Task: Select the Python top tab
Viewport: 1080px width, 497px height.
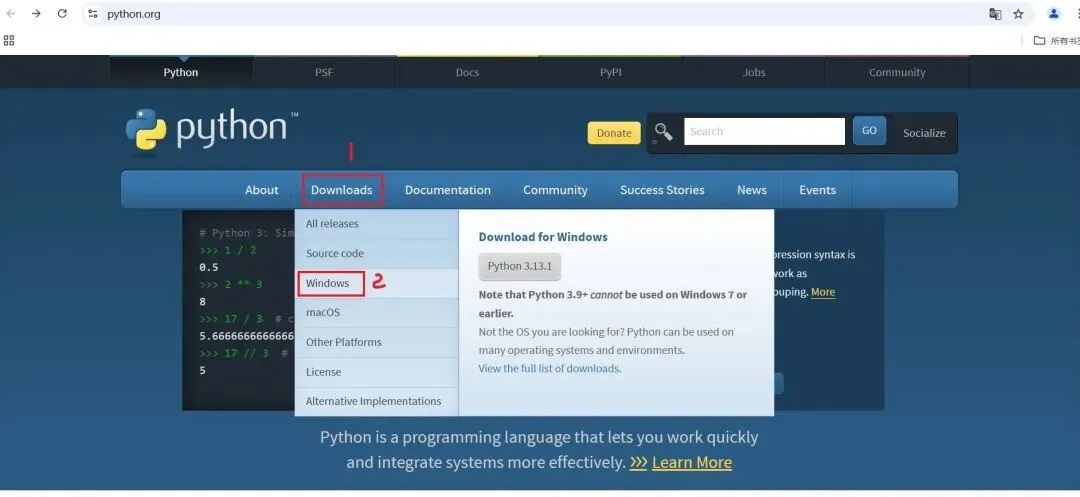Action: pos(180,72)
